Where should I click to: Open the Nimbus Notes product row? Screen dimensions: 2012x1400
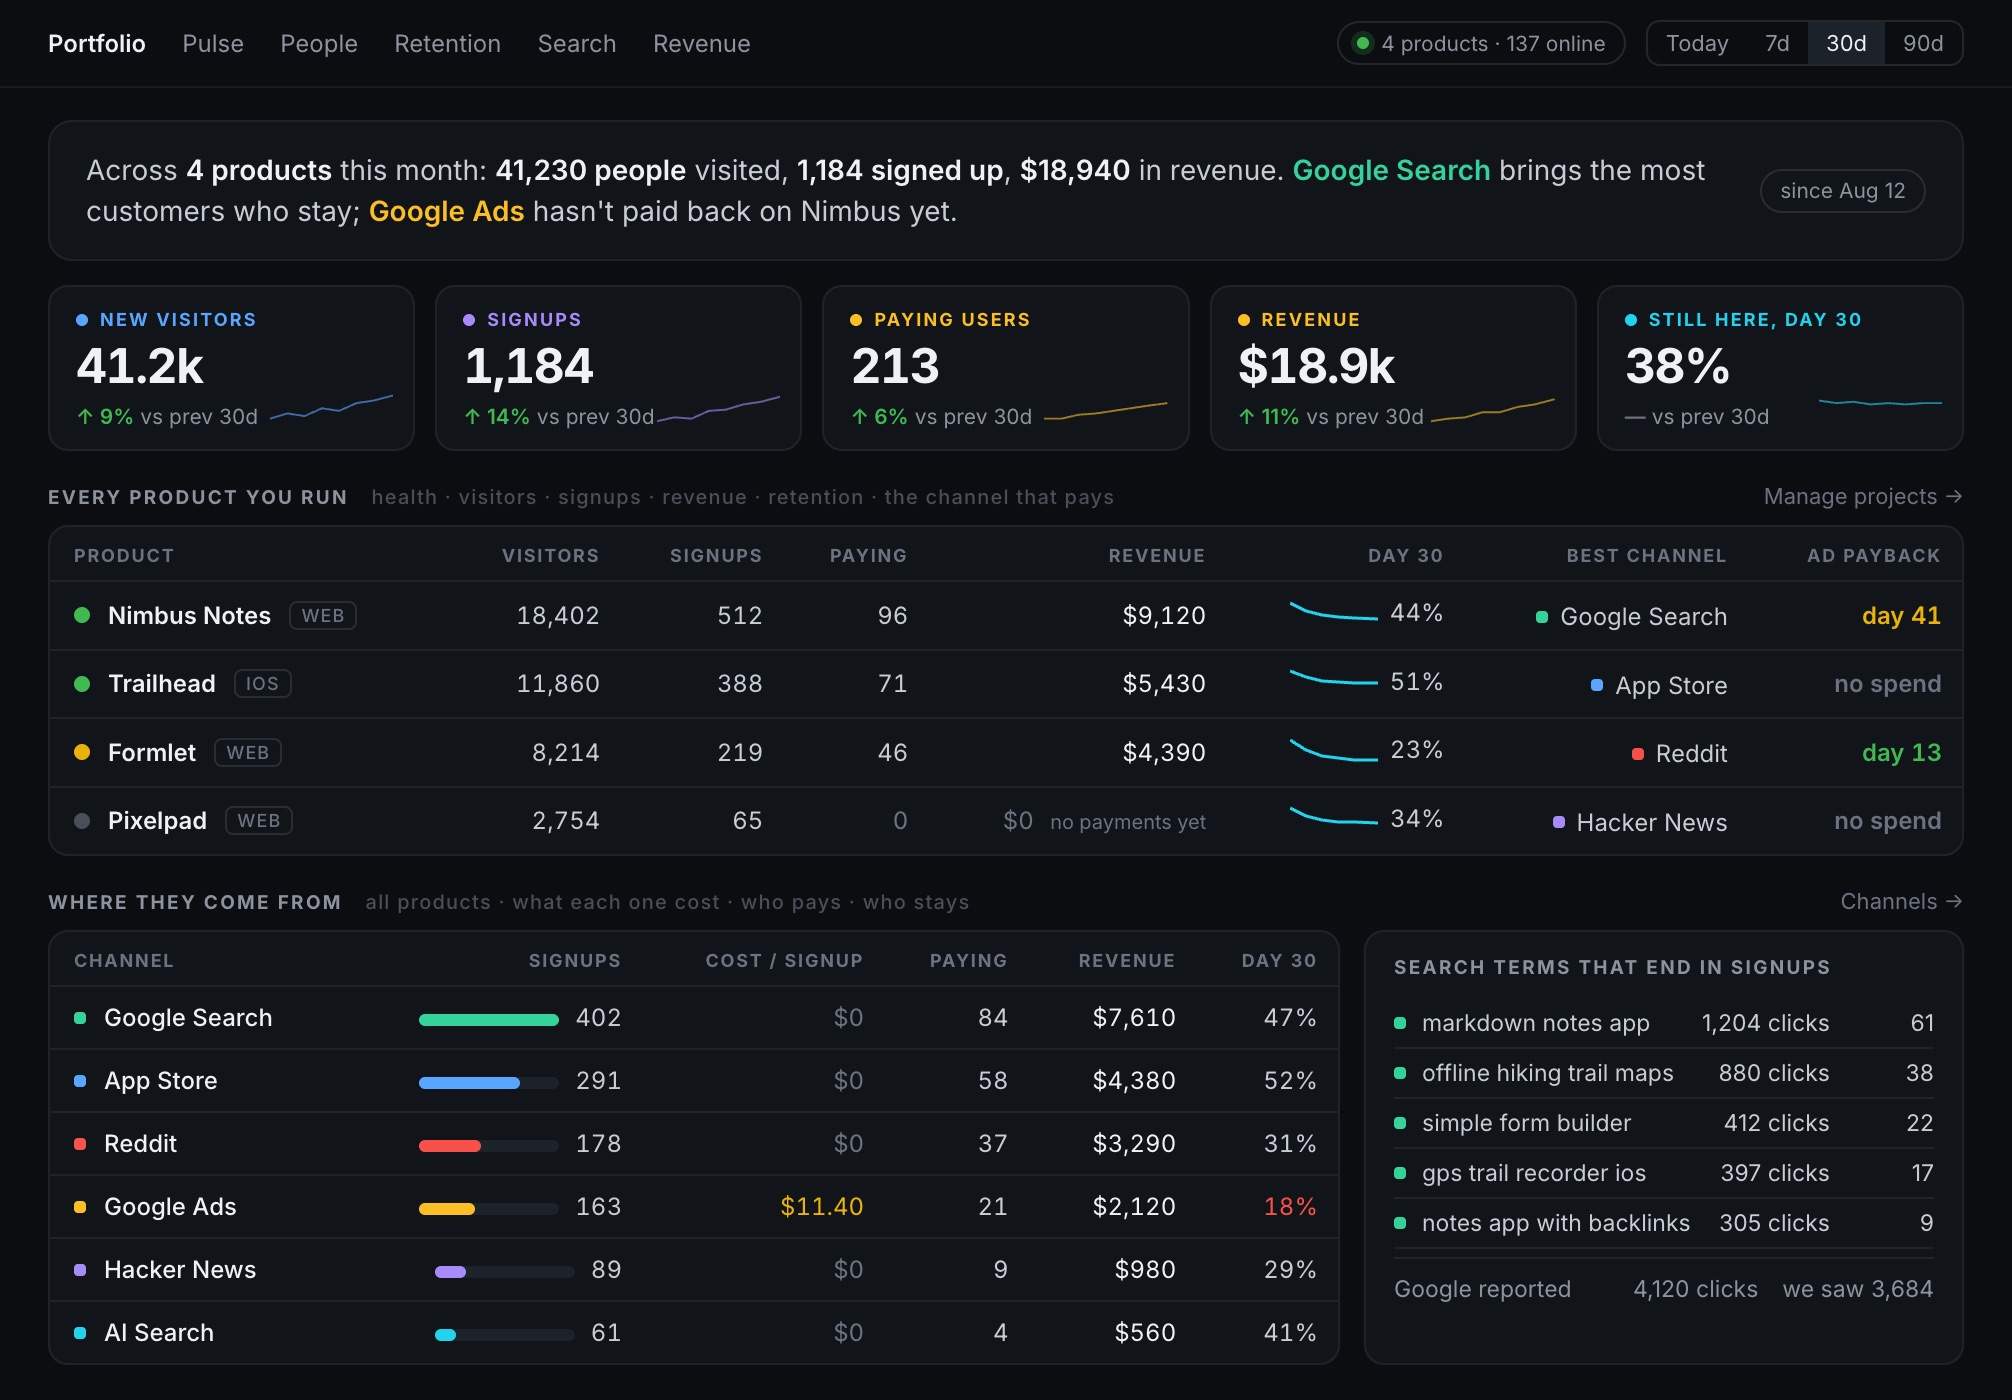point(1006,616)
